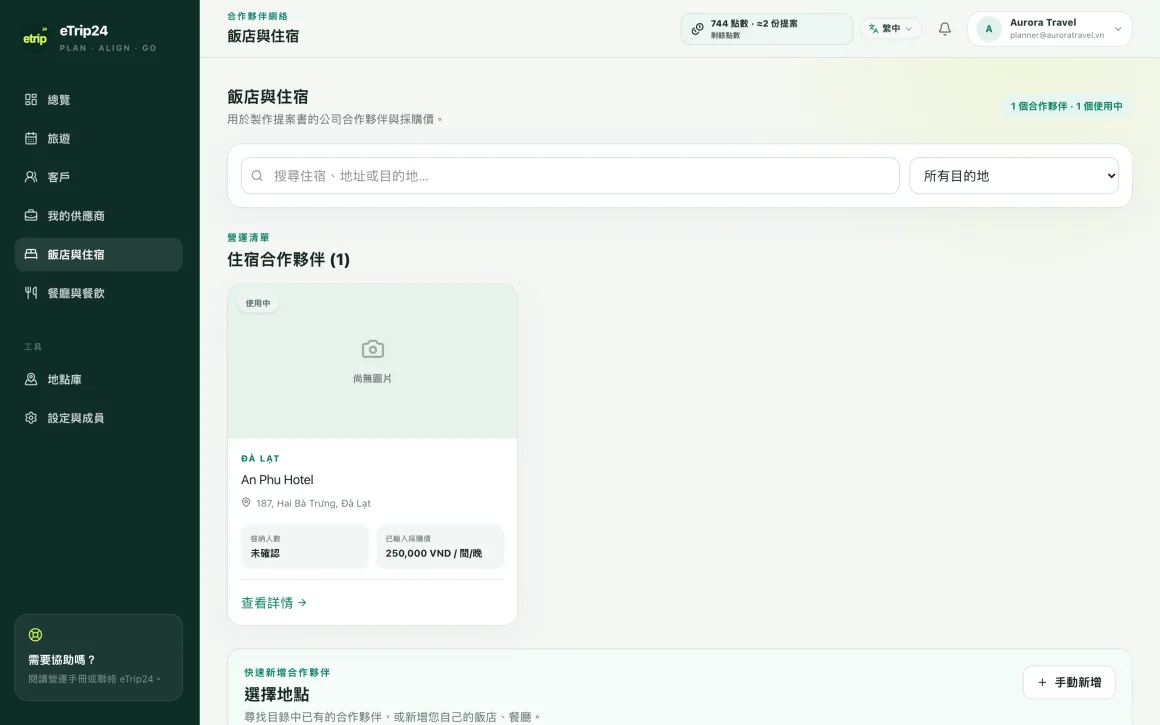Image resolution: width=1160 pixels, height=725 pixels.
Task: Open notifications bell
Action: point(945,29)
